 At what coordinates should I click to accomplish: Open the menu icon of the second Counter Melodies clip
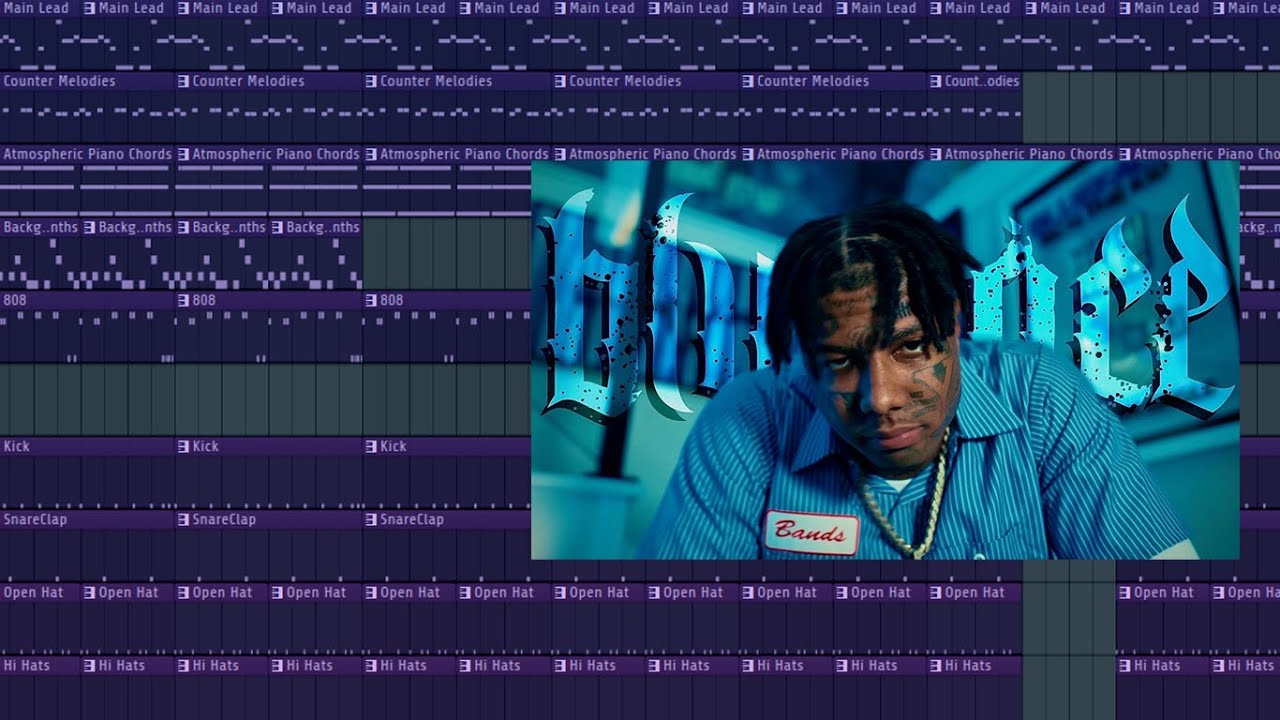click(x=183, y=81)
